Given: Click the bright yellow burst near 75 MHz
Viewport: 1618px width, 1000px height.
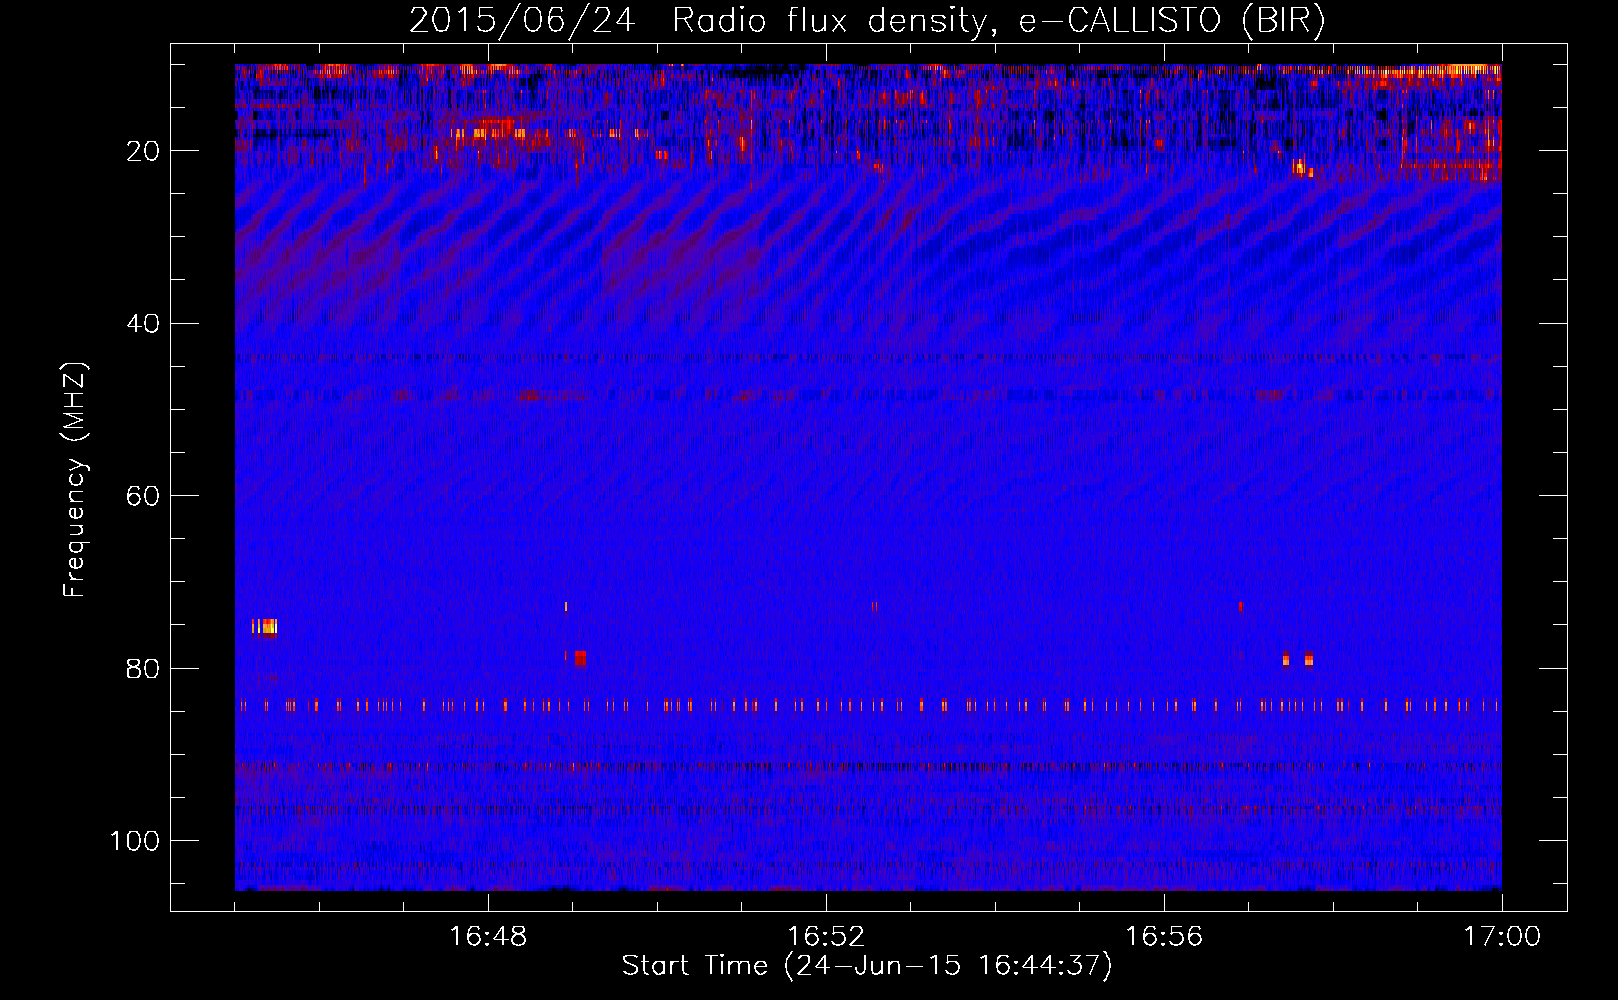Looking at the screenshot, I should tap(264, 627).
